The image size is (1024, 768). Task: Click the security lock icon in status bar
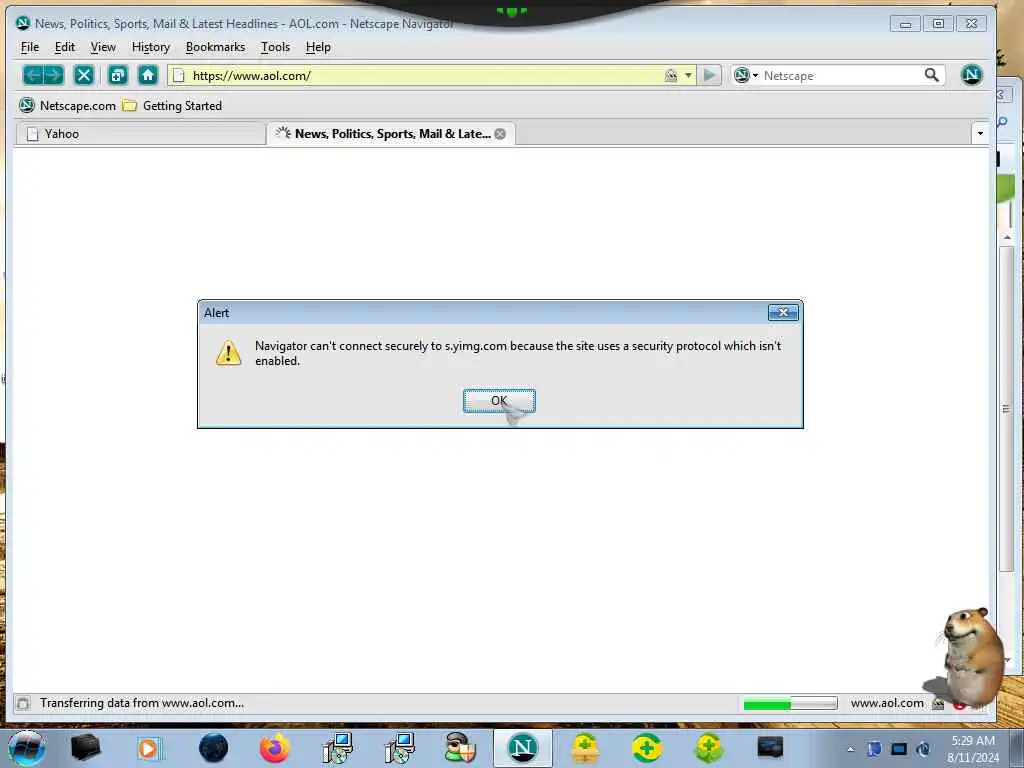coord(938,703)
